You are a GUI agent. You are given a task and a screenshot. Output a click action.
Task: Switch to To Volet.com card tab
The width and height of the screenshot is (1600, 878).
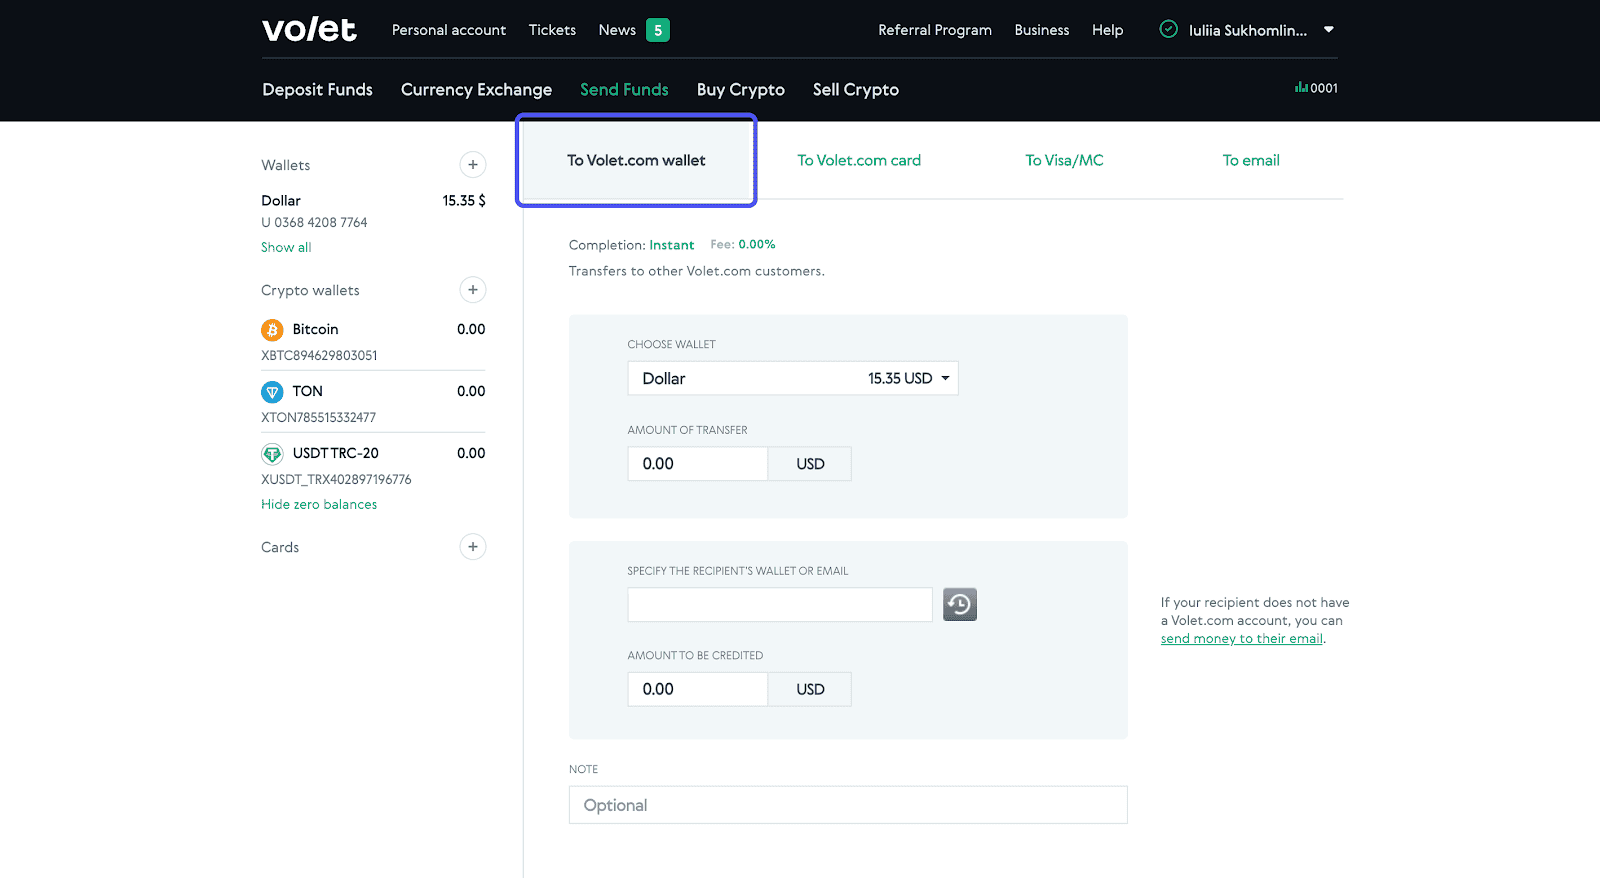point(859,160)
